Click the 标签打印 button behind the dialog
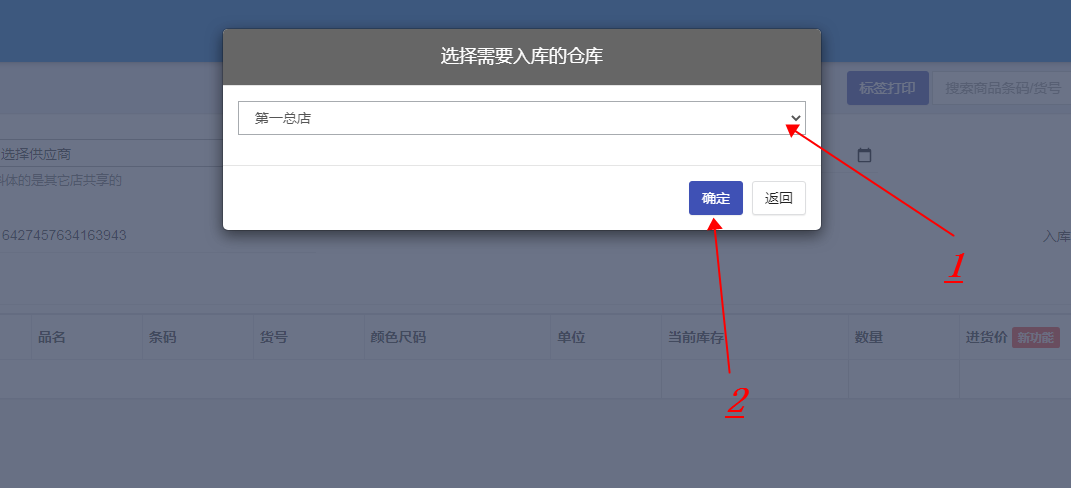 click(x=887, y=88)
